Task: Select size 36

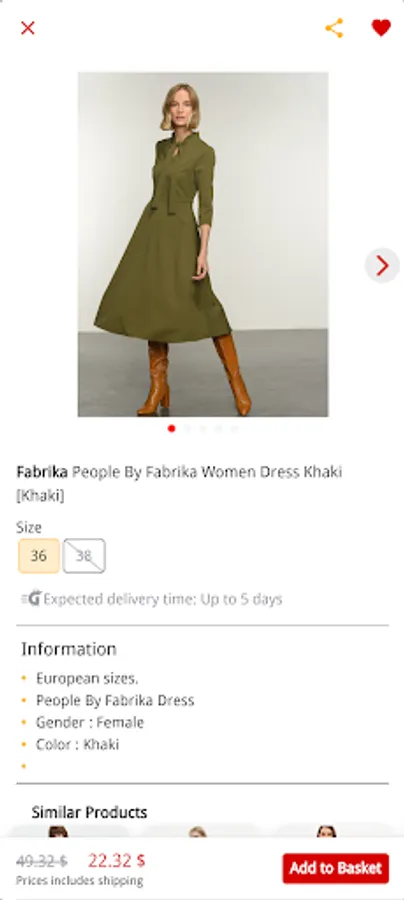Action: coord(39,556)
